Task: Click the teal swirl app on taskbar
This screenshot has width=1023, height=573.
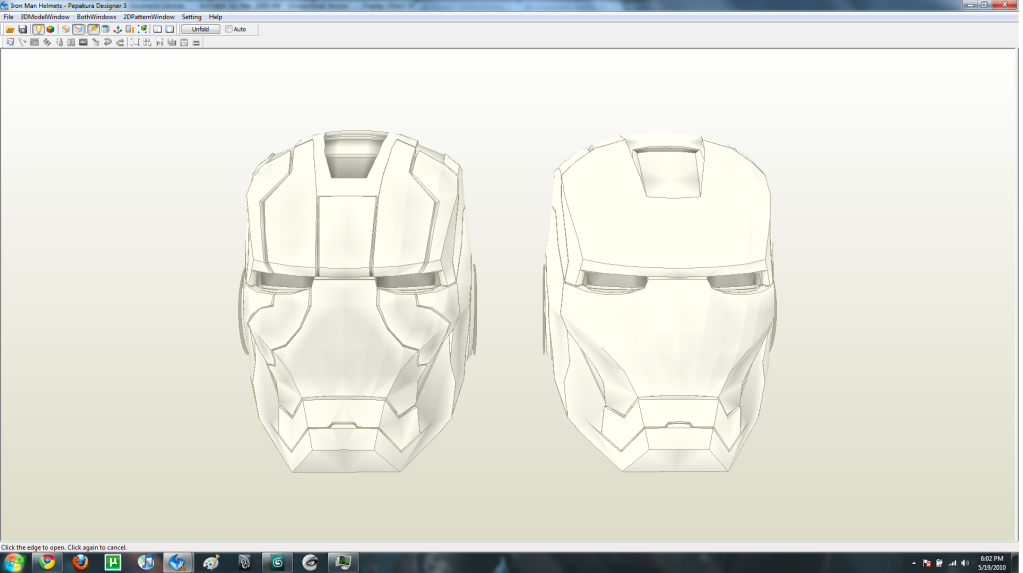Action: coord(277,562)
